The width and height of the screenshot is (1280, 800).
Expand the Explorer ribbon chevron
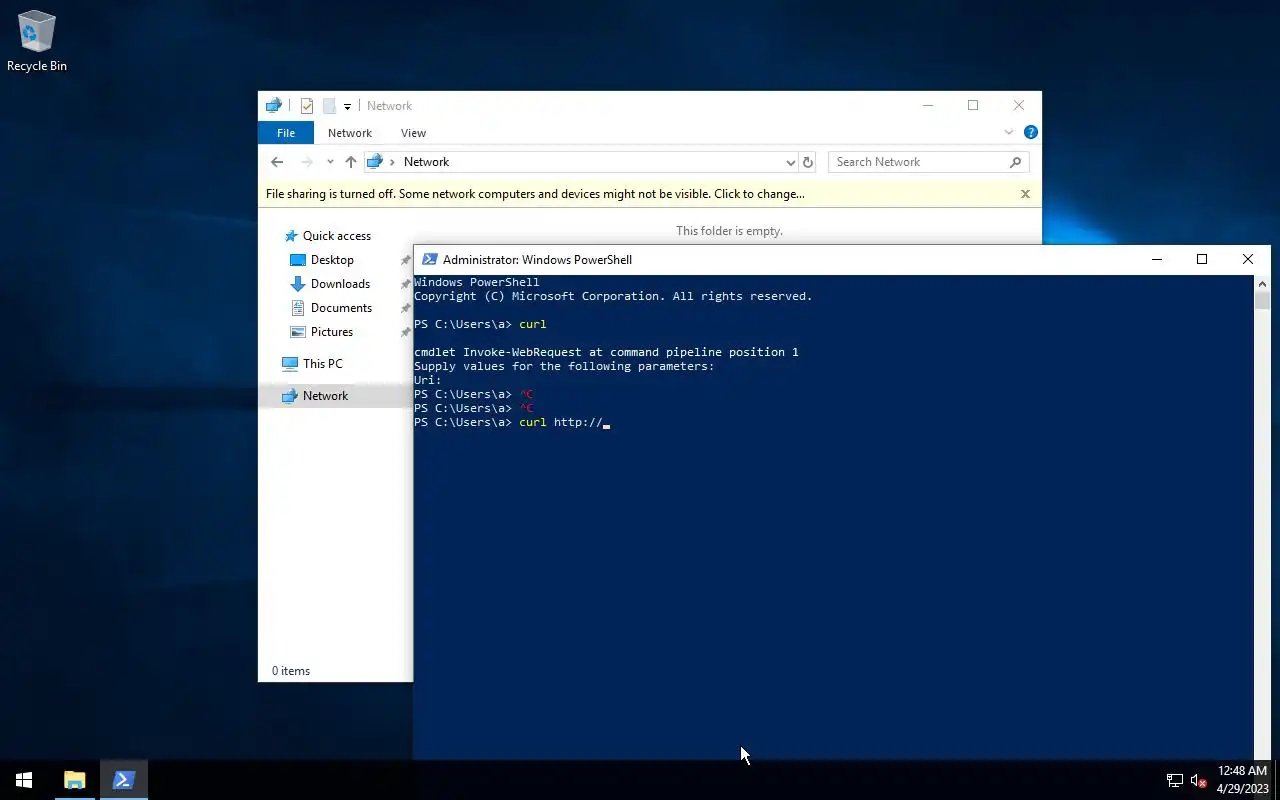[x=1008, y=132]
